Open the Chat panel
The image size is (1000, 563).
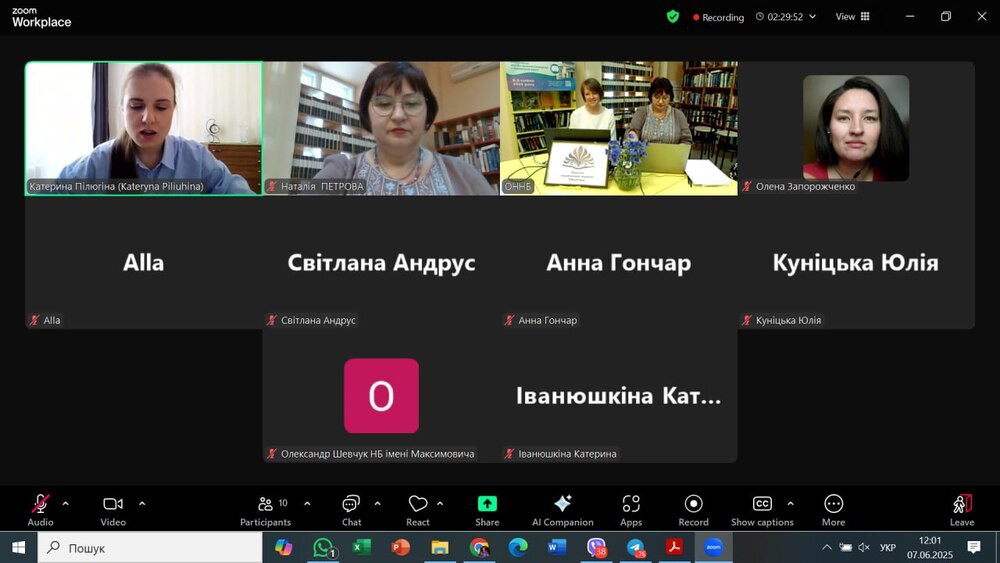click(351, 508)
